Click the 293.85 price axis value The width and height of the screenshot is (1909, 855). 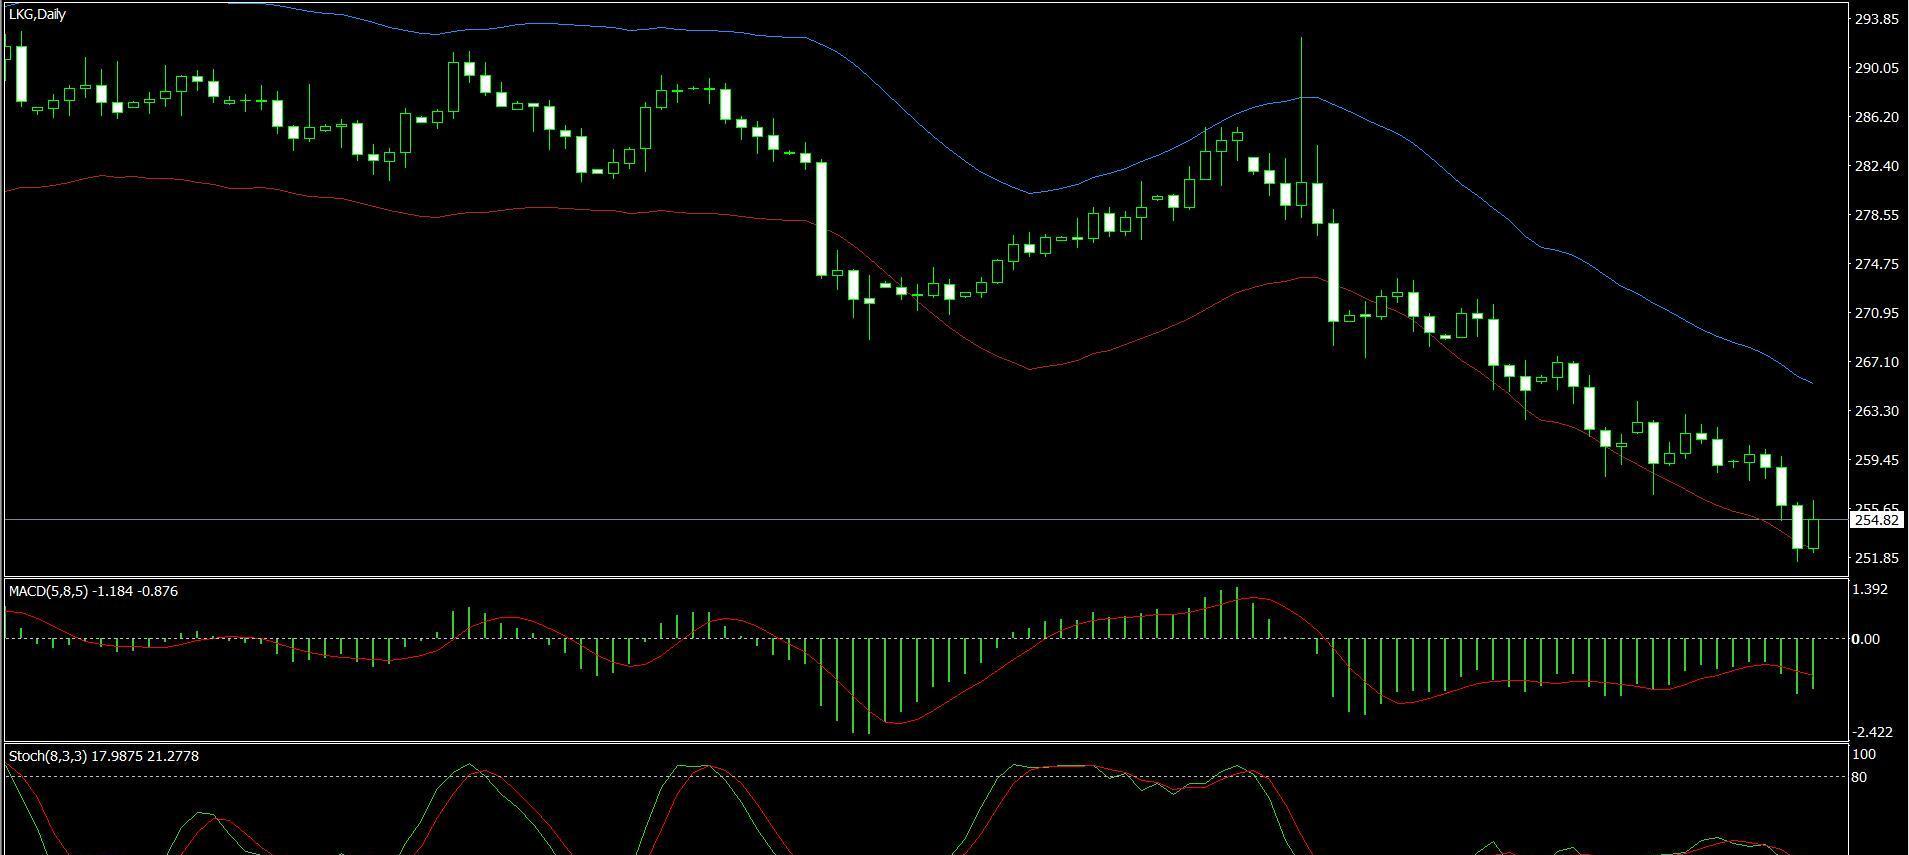click(1876, 19)
